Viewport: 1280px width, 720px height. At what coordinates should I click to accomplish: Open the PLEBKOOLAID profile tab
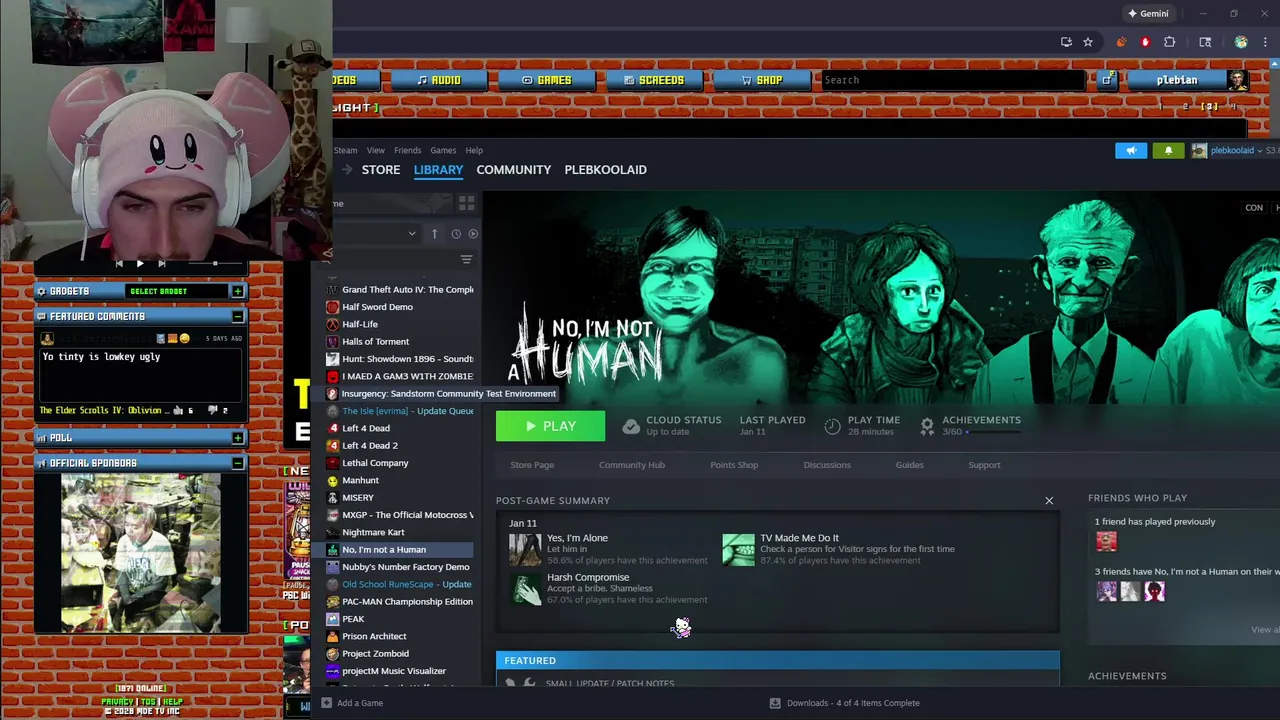click(605, 170)
